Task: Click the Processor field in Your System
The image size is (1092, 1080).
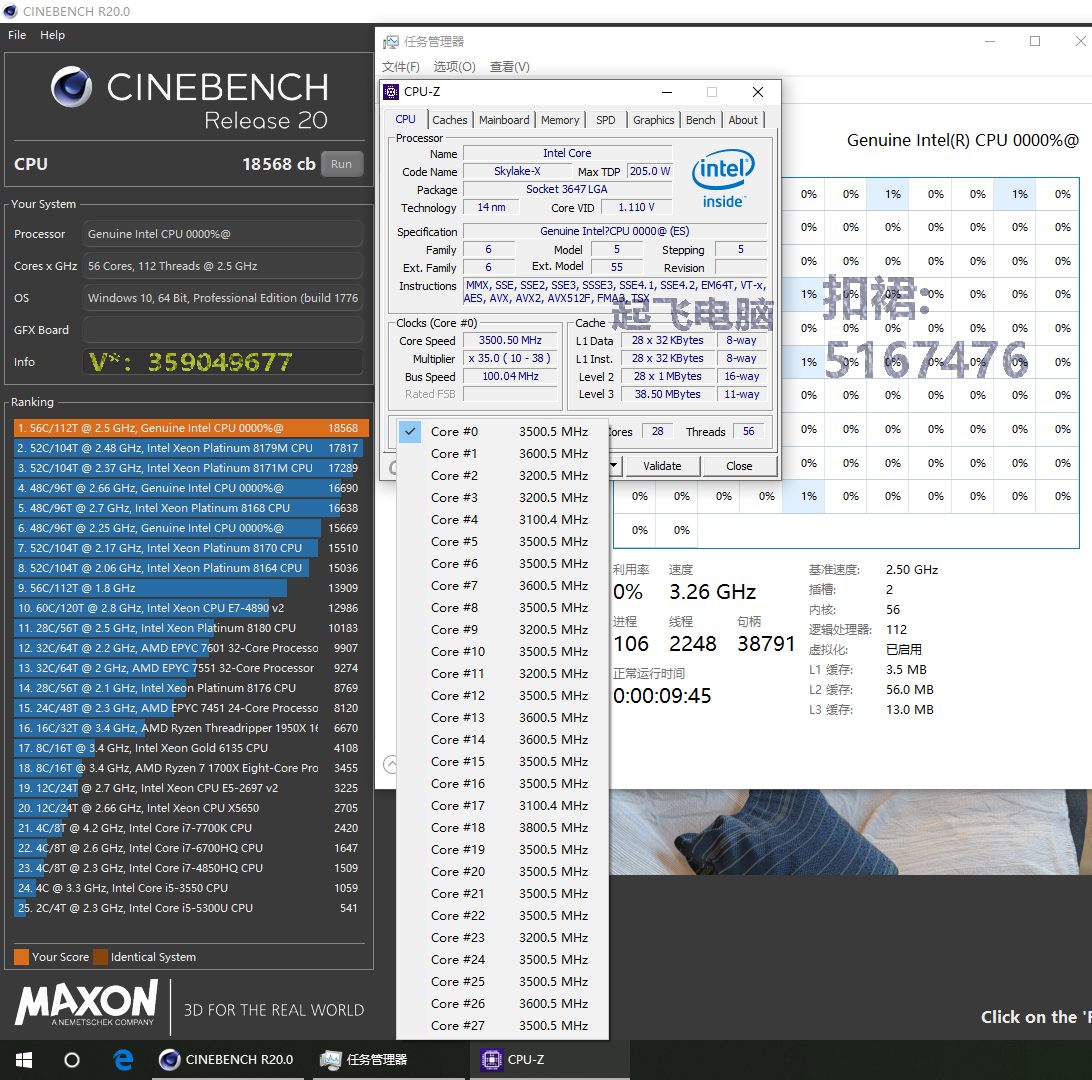Action: (x=222, y=234)
